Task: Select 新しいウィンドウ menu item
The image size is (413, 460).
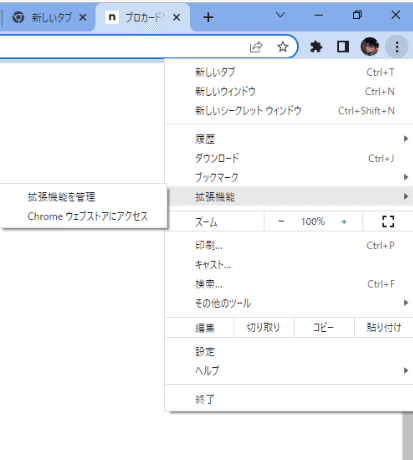Action: pyautogui.click(x=289, y=91)
